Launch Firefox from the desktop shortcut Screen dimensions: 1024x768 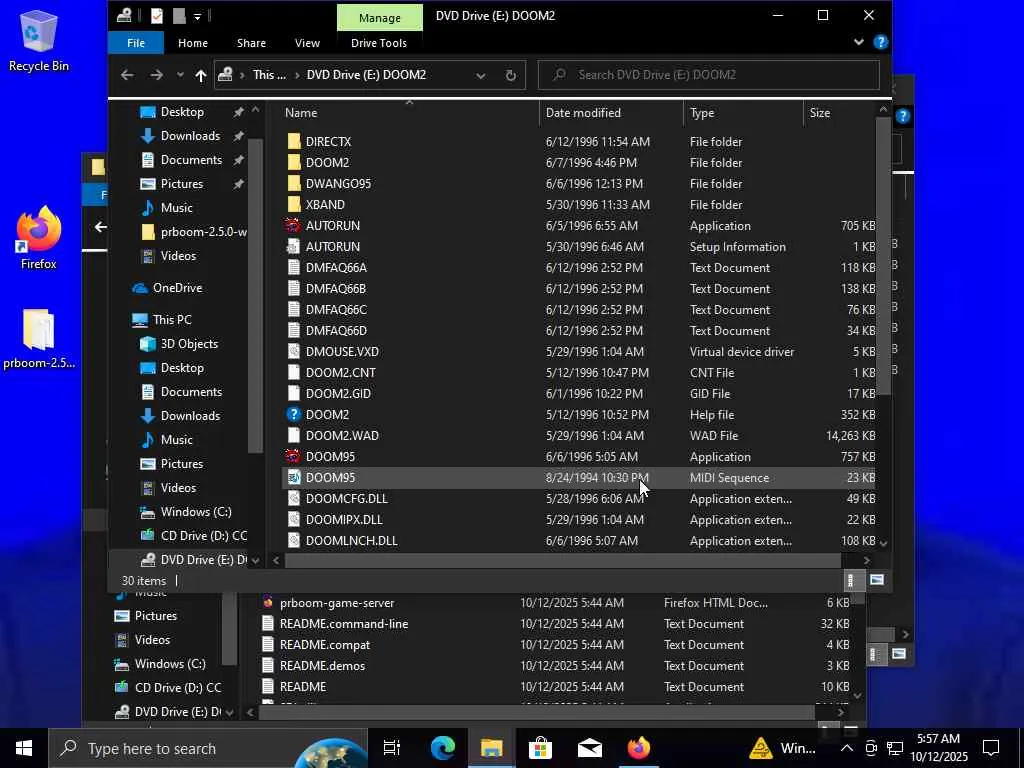point(39,238)
